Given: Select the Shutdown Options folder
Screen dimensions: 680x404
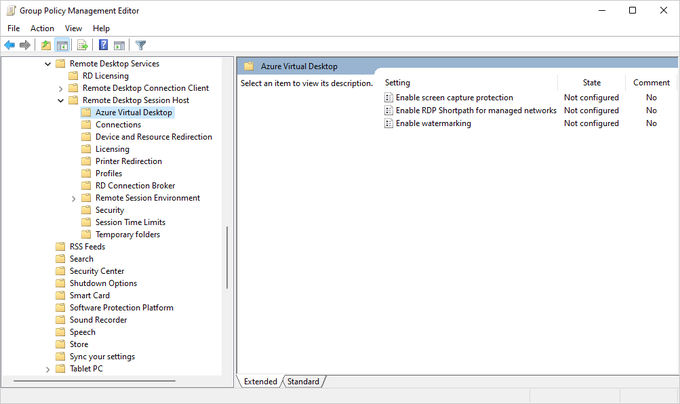Looking at the screenshot, I should (x=103, y=283).
